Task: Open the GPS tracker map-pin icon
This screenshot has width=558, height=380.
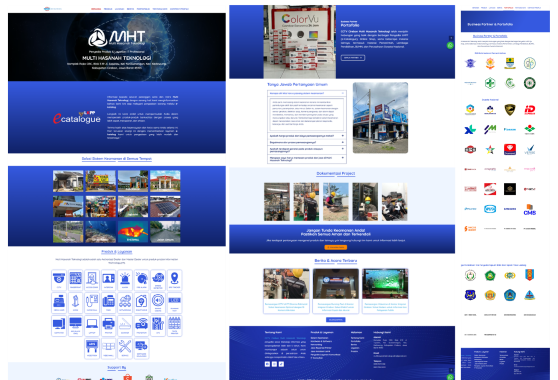Action: click(174, 279)
